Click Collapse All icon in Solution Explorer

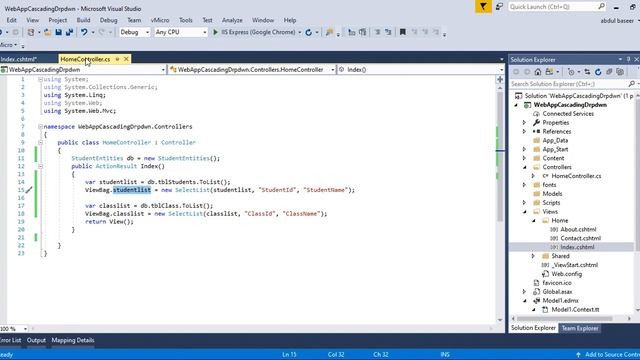pos(609,72)
